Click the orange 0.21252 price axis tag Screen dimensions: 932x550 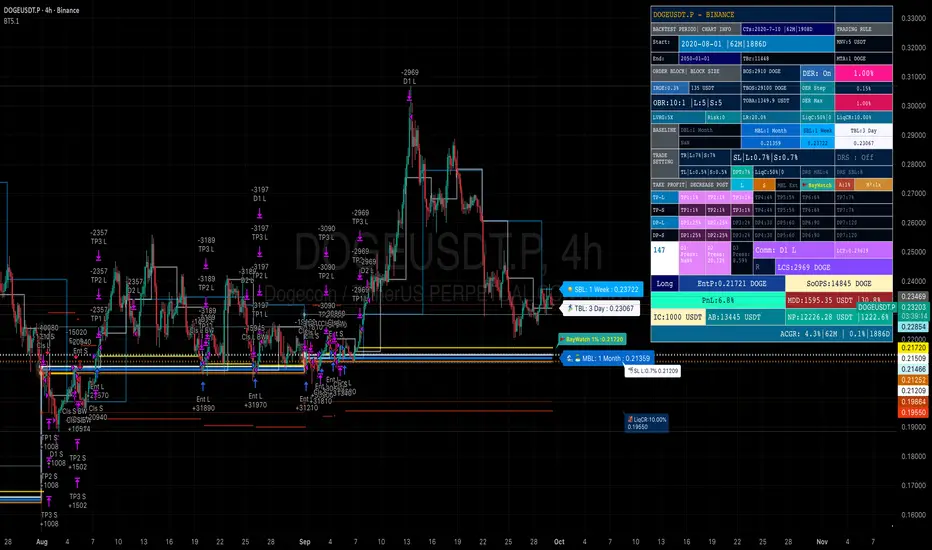pos(913,380)
